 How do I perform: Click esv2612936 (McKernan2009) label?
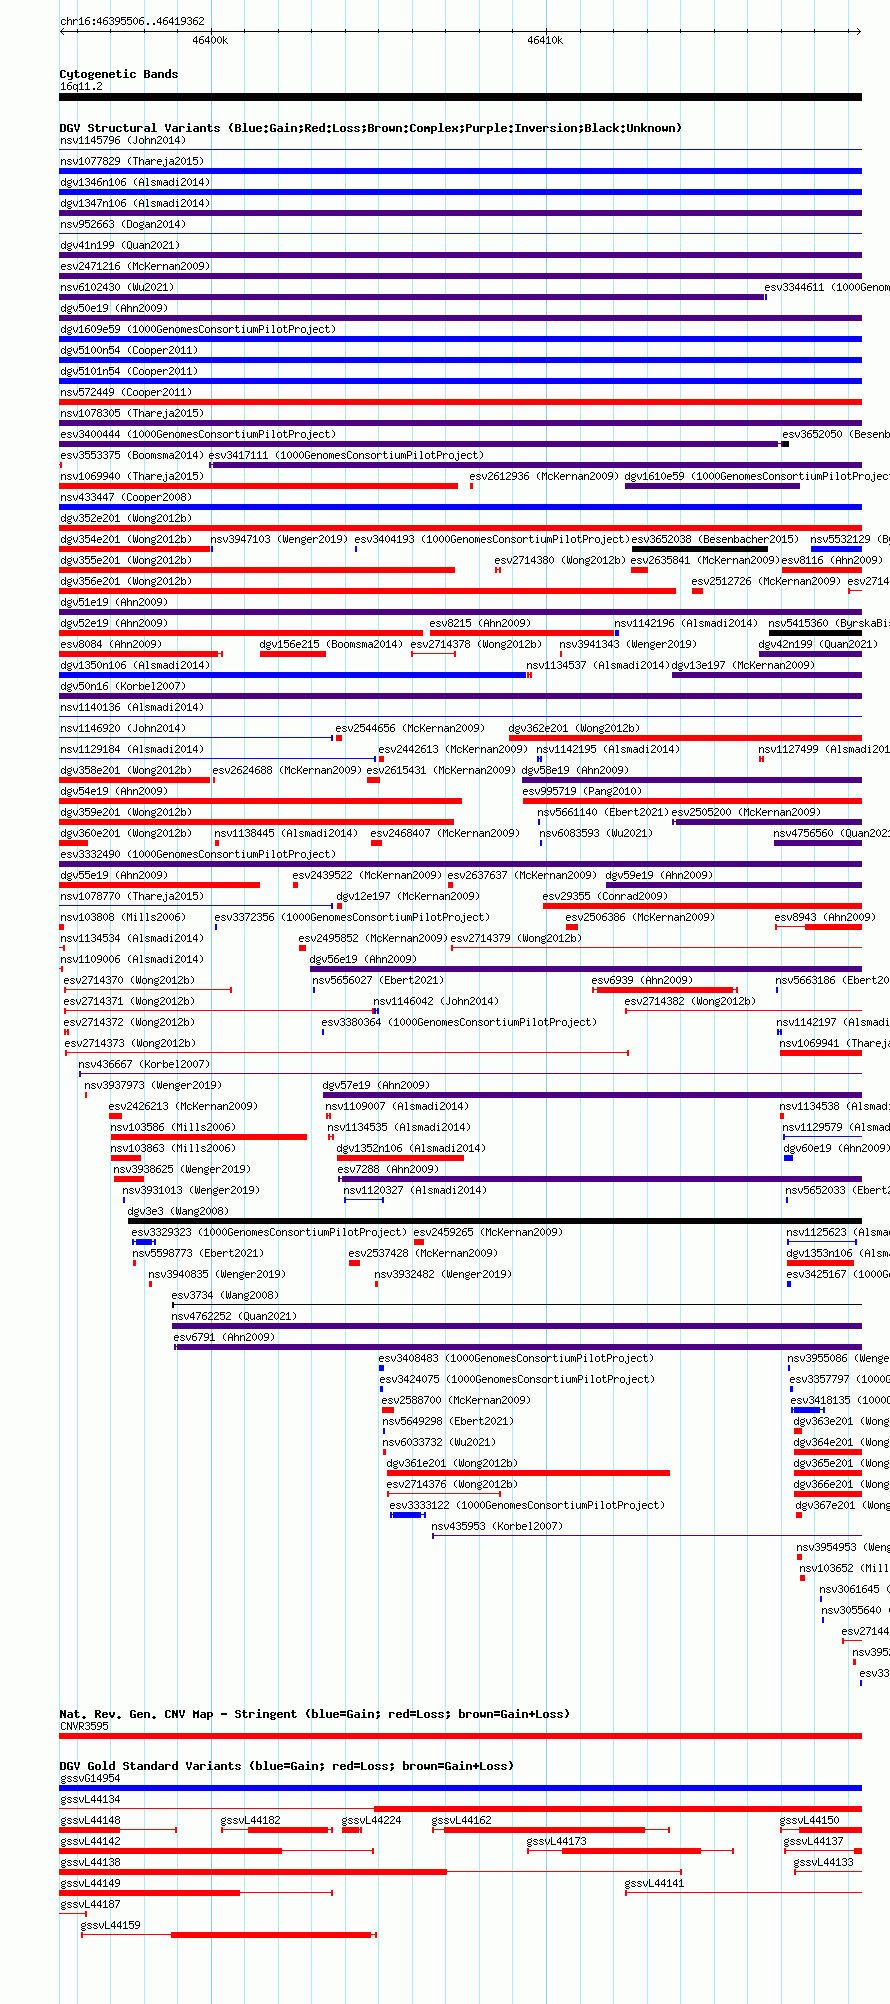coord(544,476)
